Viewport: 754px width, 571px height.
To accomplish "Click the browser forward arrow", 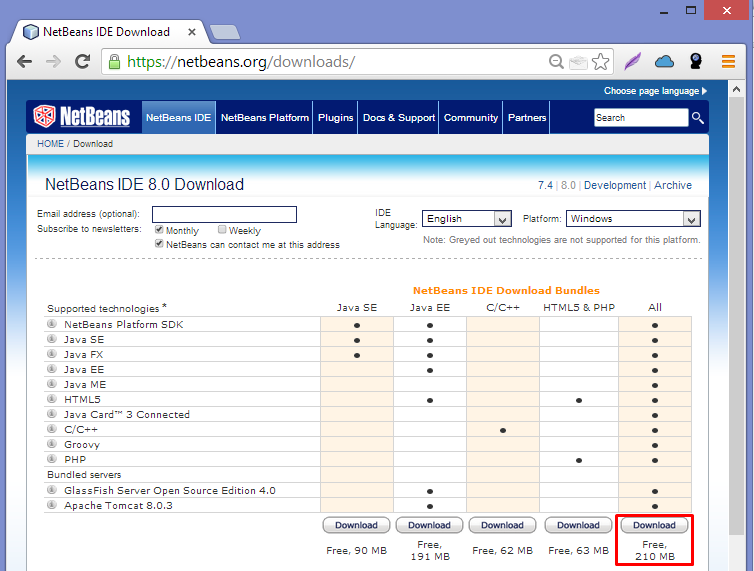I will pos(53,62).
